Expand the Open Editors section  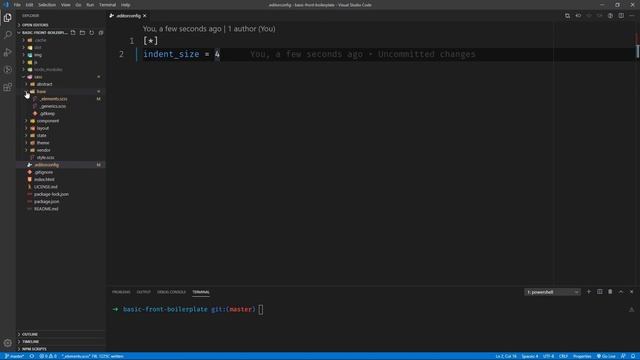tap(61, 25)
